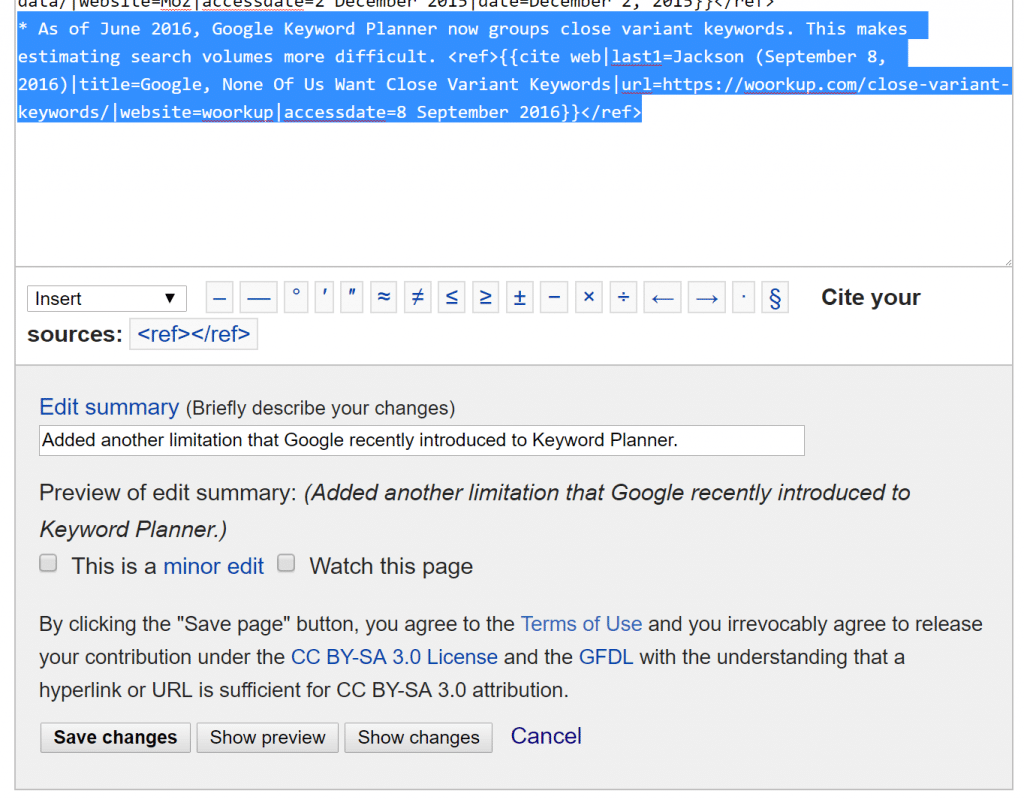Open the Show preview view
Screen dimensions: 1024x800
267,737
